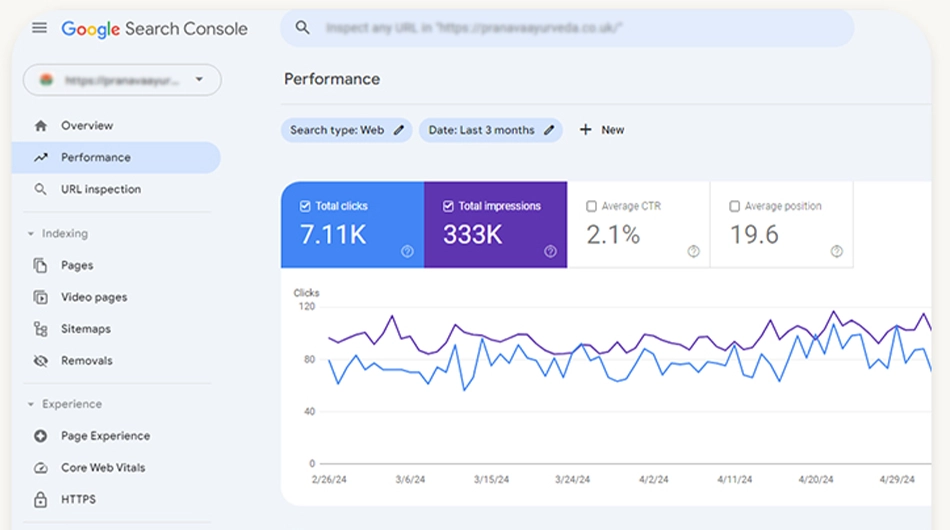Click the HTTPS padlock icon

(x=41, y=500)
